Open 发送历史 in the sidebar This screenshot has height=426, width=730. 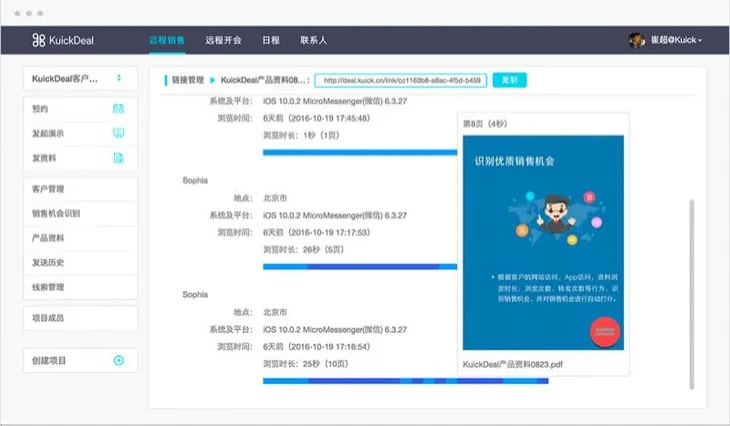[81, 263]
